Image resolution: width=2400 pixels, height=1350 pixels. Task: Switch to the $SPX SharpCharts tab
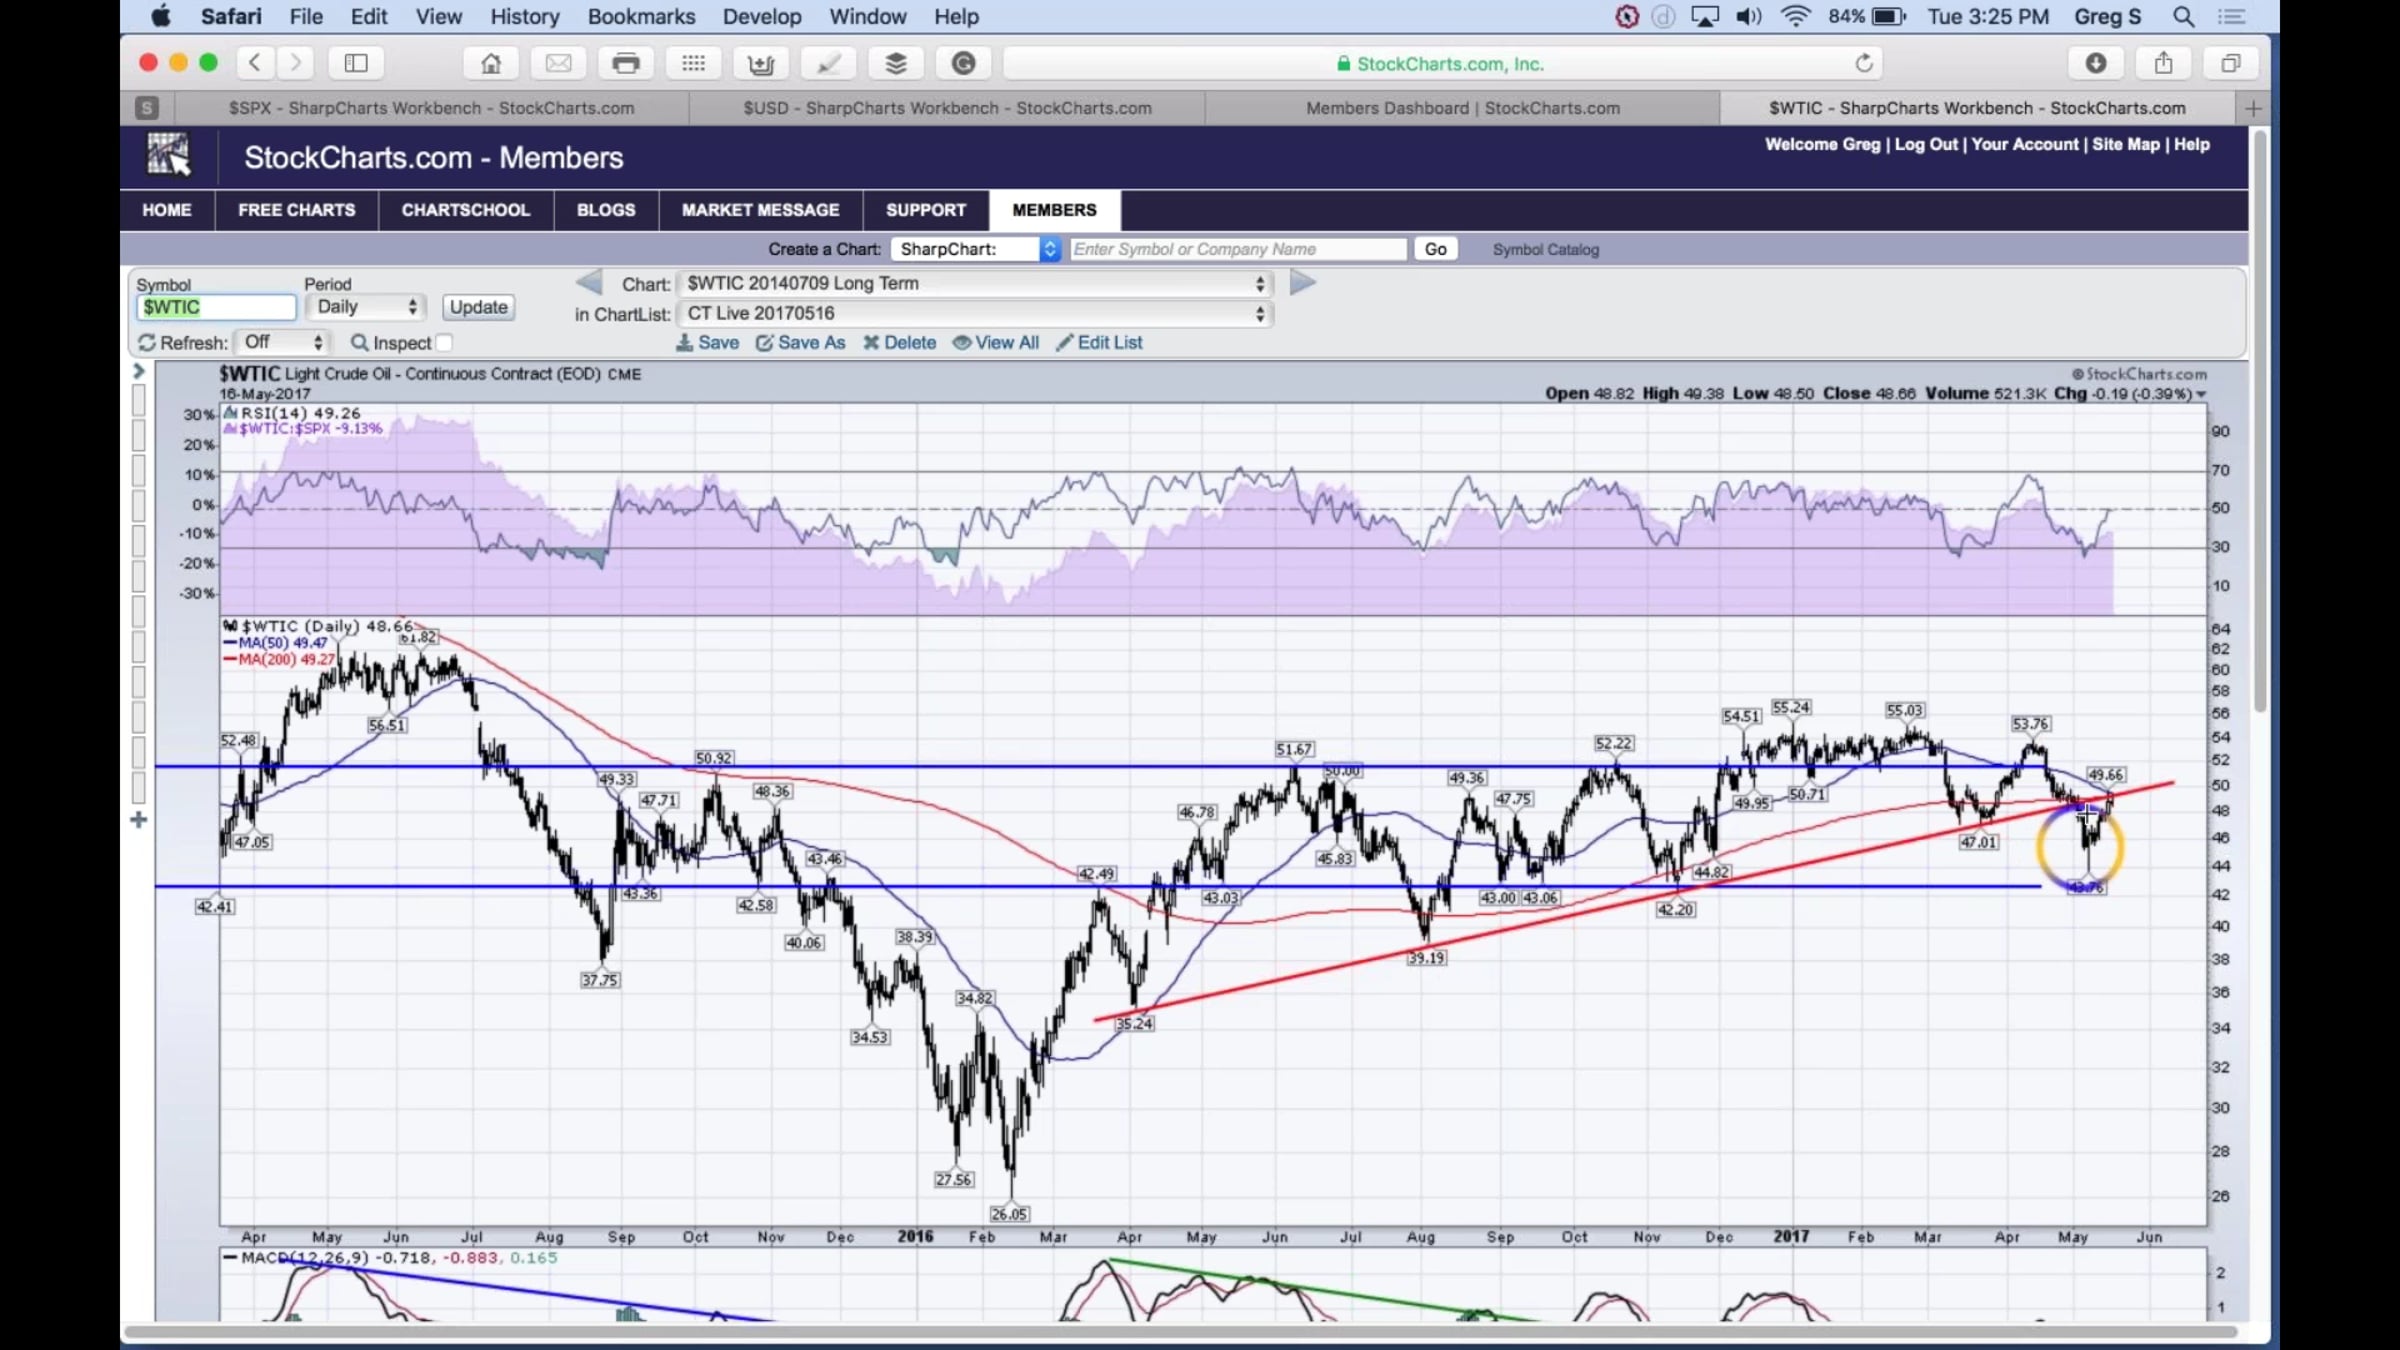(432, 108)
